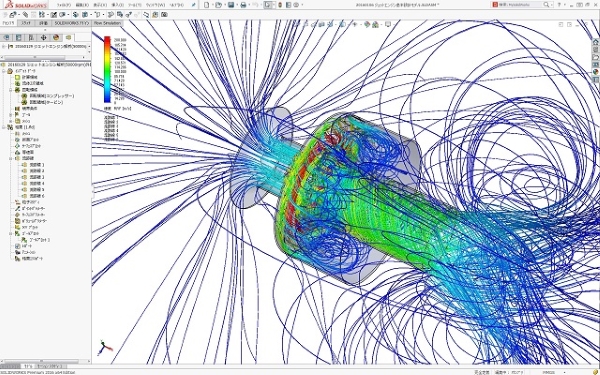This screenshot has width=600, height=375.
Task: Click the Save disk icon
Action: [231, 5]
